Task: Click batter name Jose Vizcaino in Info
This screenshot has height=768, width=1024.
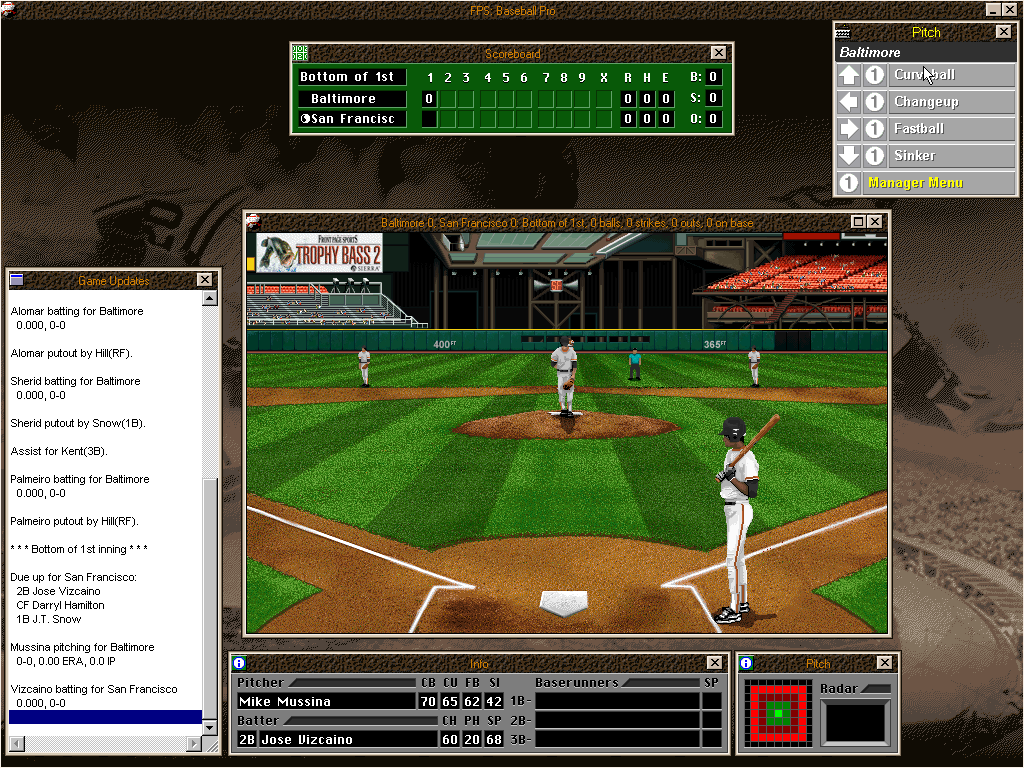Action: tap(348, 739)
